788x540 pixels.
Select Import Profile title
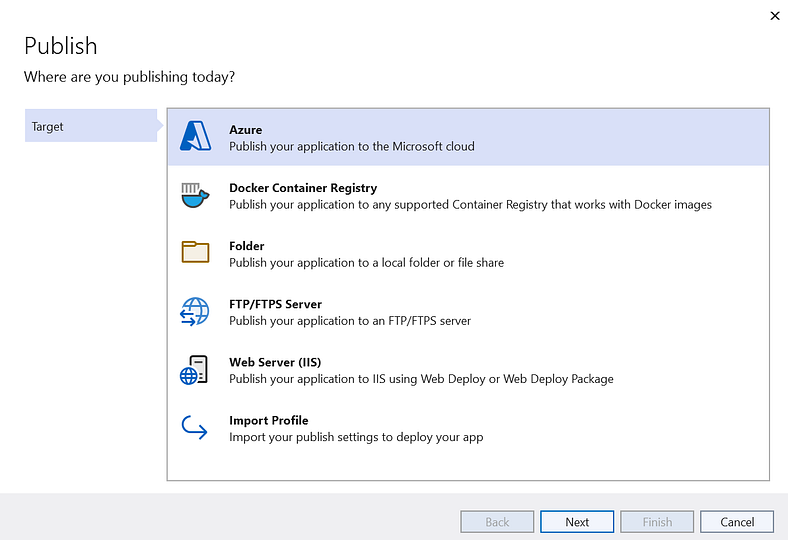(x=268, y=420)
